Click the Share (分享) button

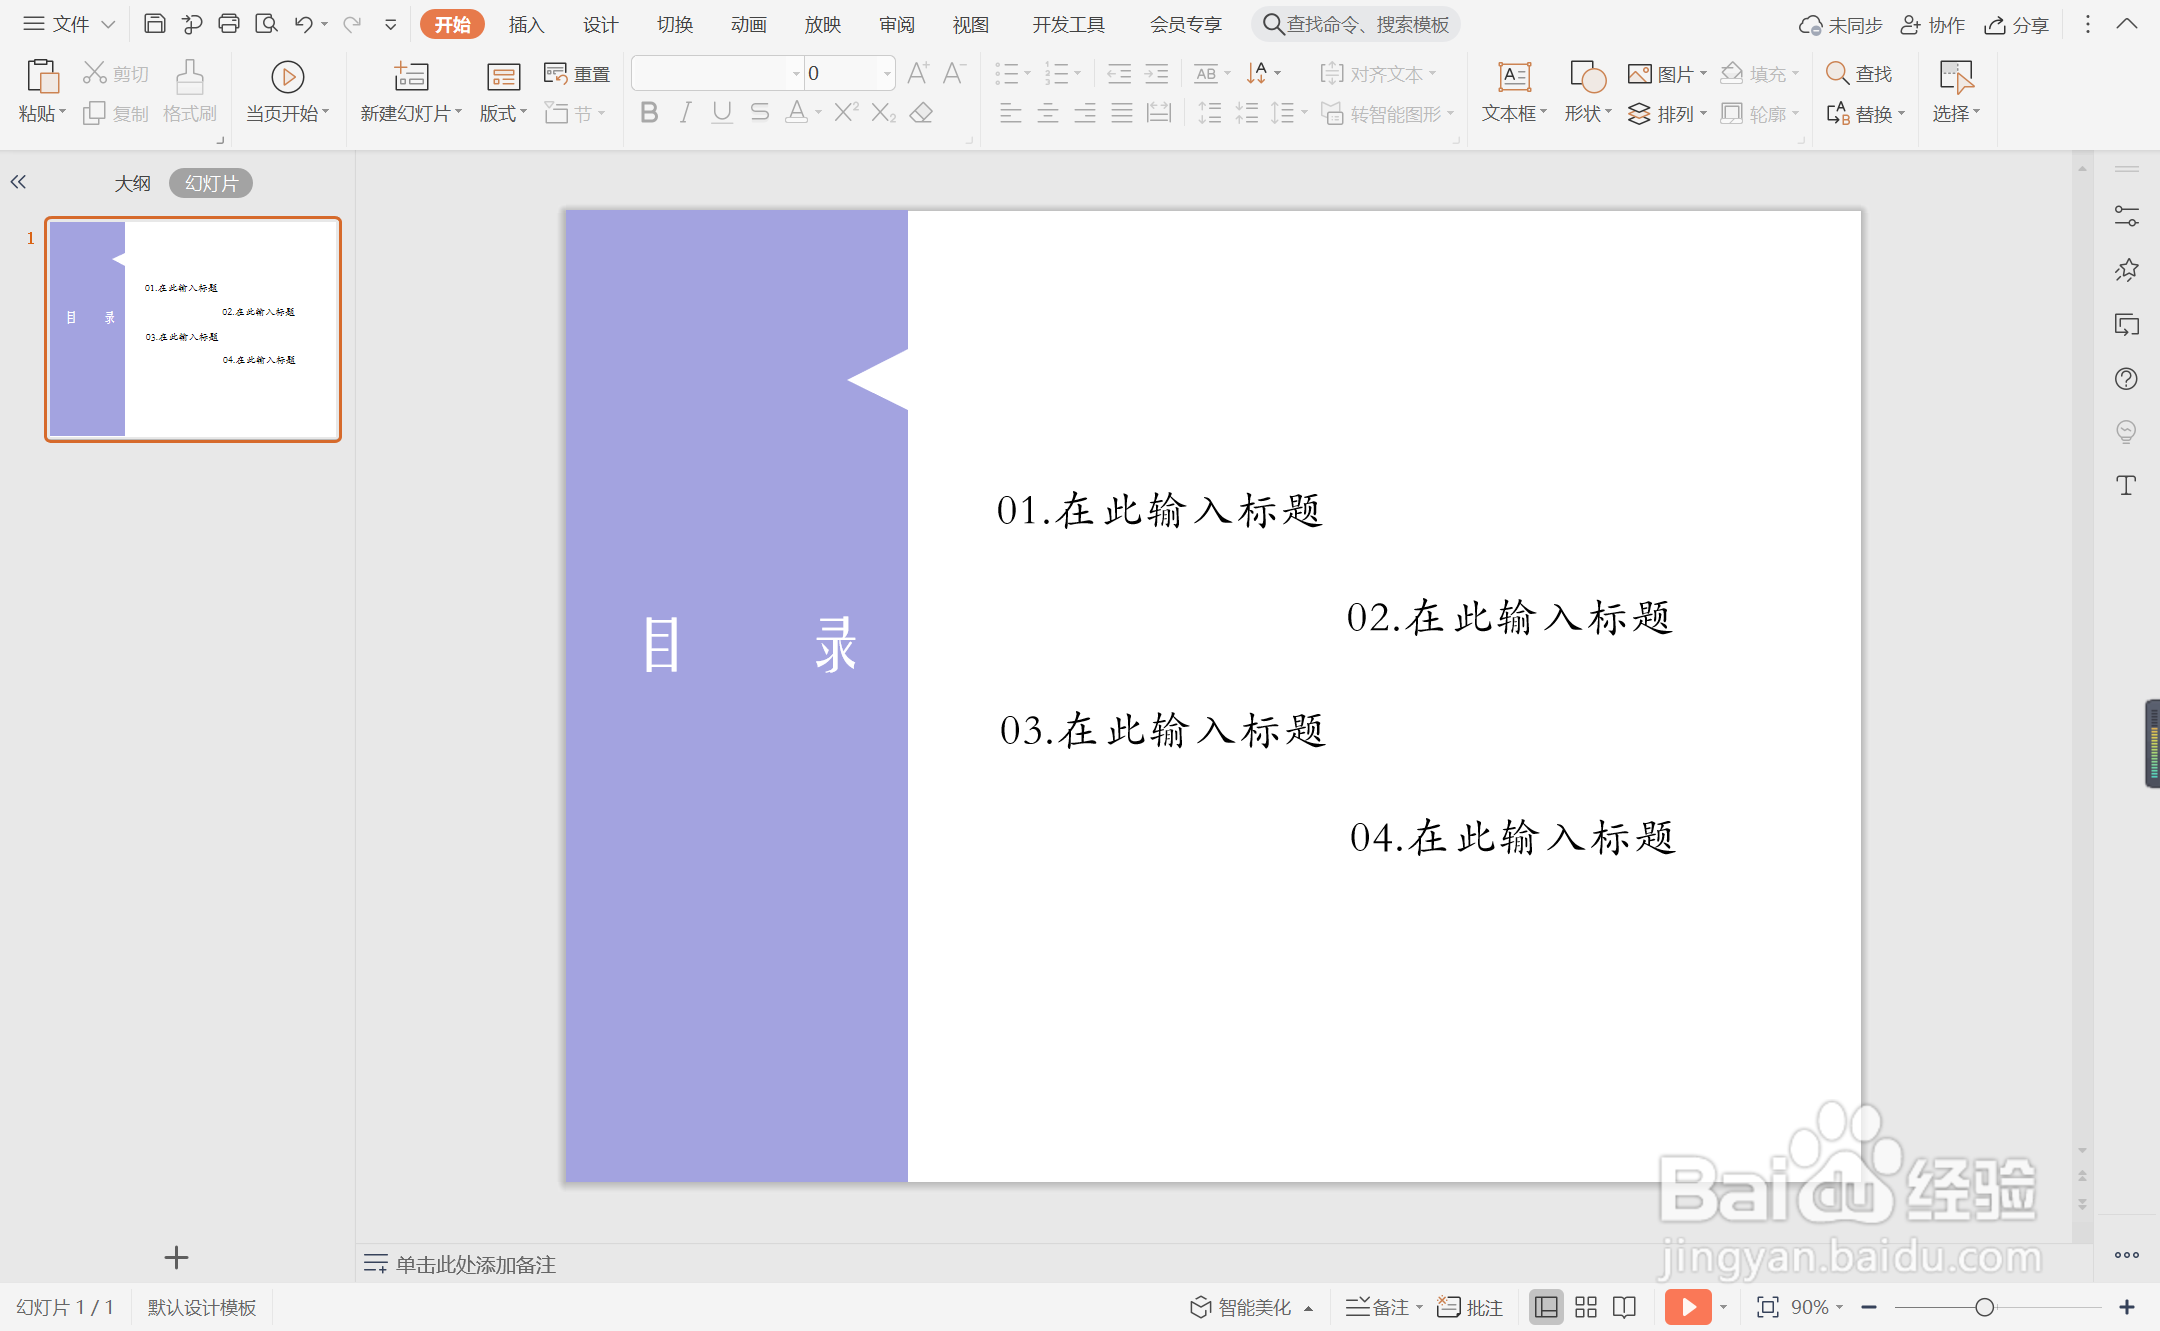pyautogui.click(x=2018, y=24)
